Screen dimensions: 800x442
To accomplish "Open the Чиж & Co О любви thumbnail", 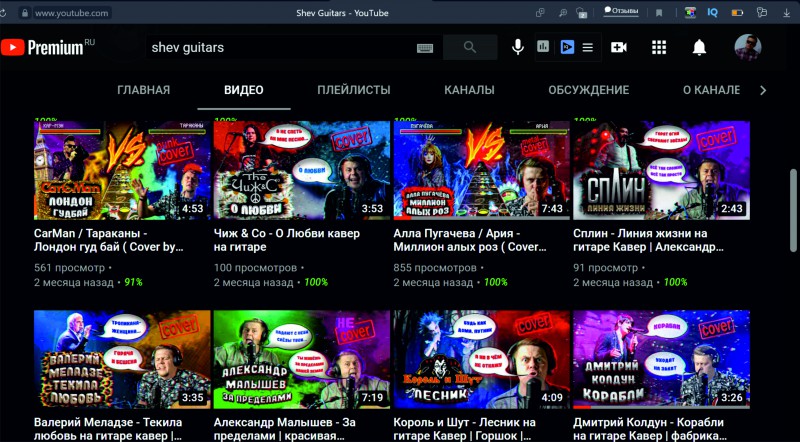I will (302, 170).
